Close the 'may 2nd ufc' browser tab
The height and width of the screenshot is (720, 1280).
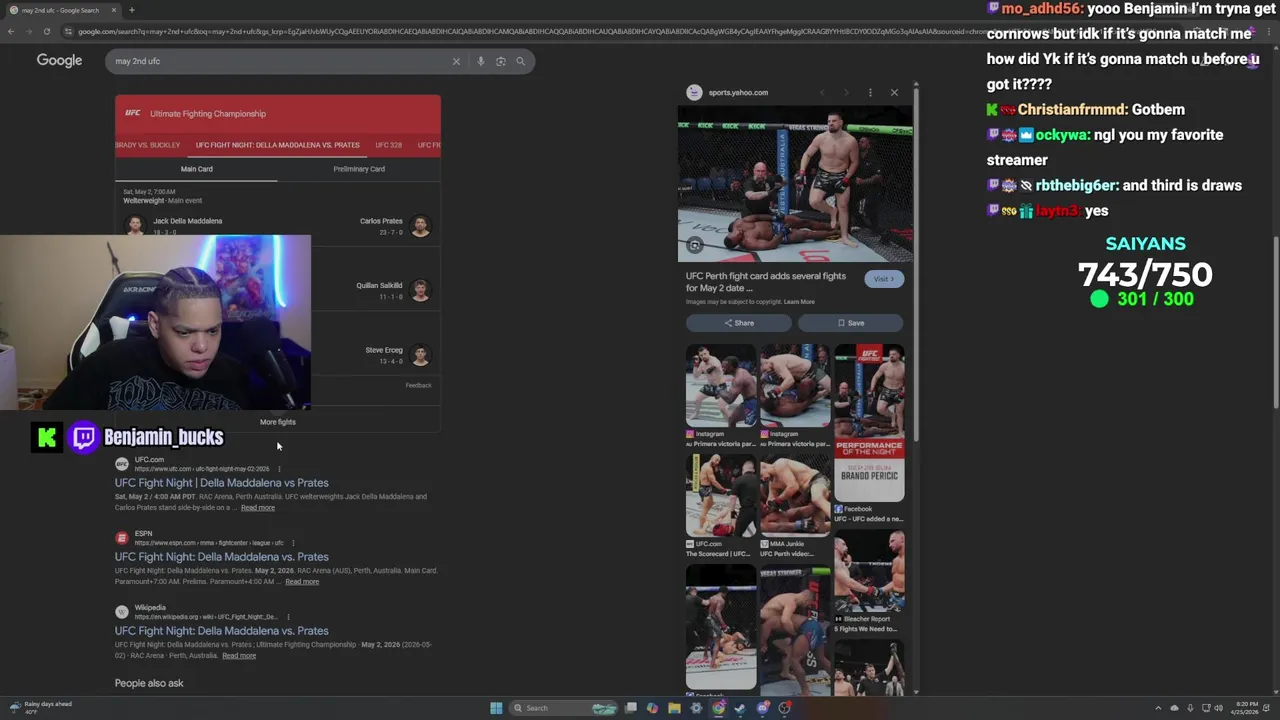113,10
